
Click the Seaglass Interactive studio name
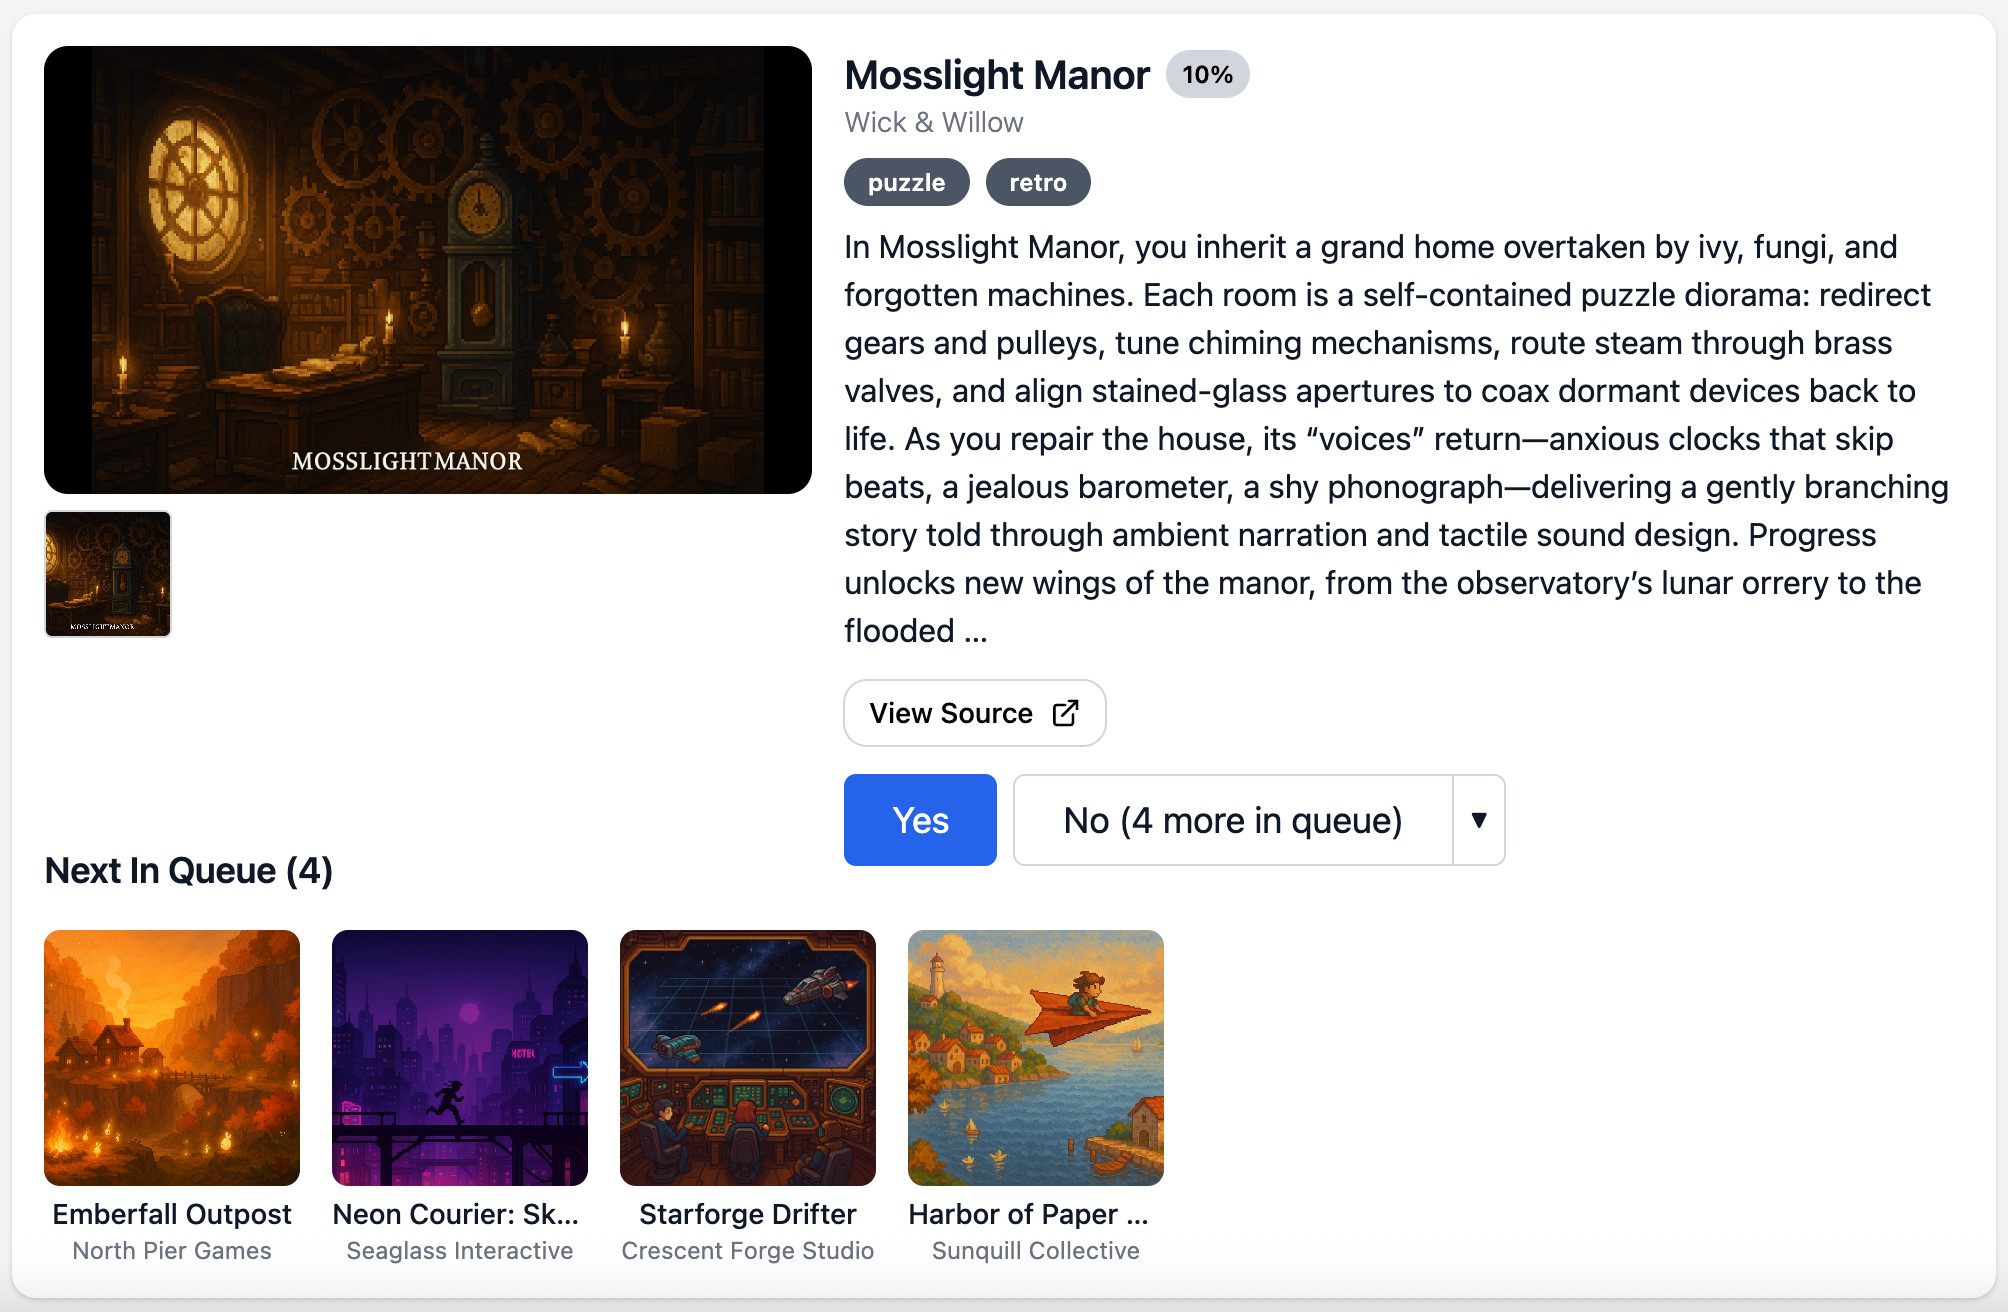click(x=460, y=1251)
